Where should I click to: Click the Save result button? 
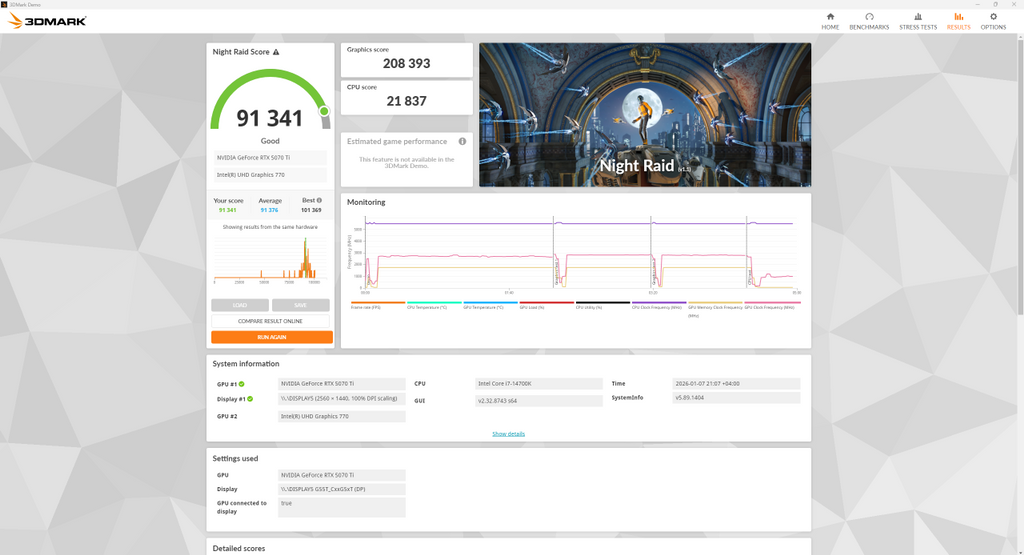coord(301,305)
